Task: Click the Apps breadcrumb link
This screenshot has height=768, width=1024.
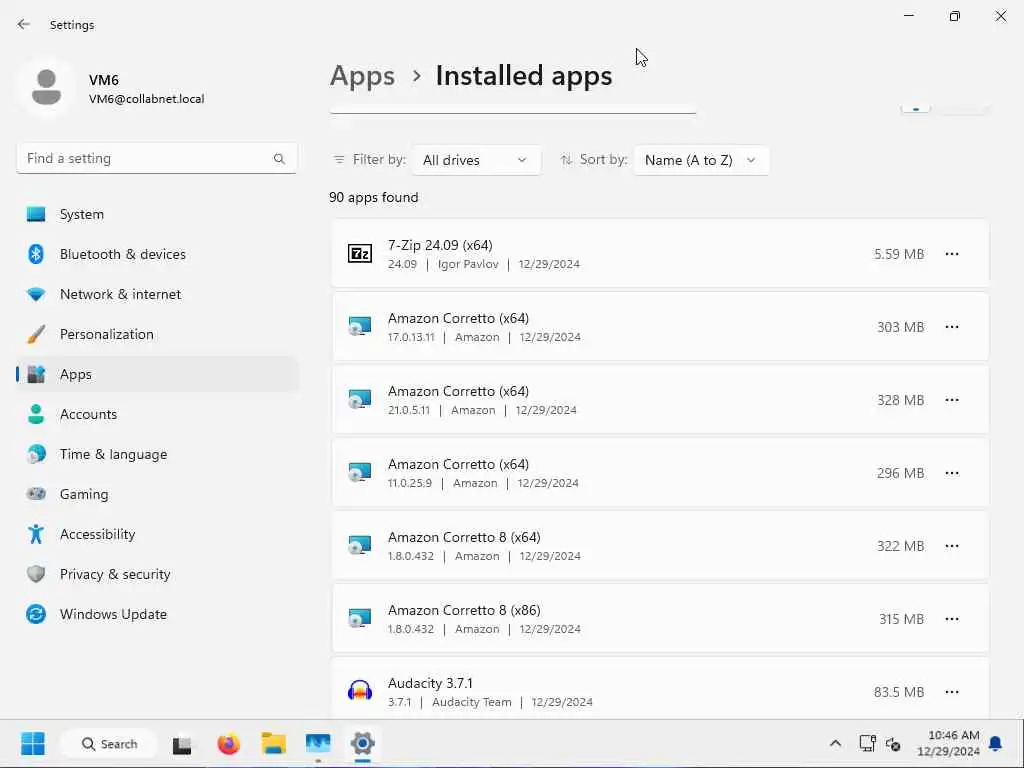Action: coord(362,76)
